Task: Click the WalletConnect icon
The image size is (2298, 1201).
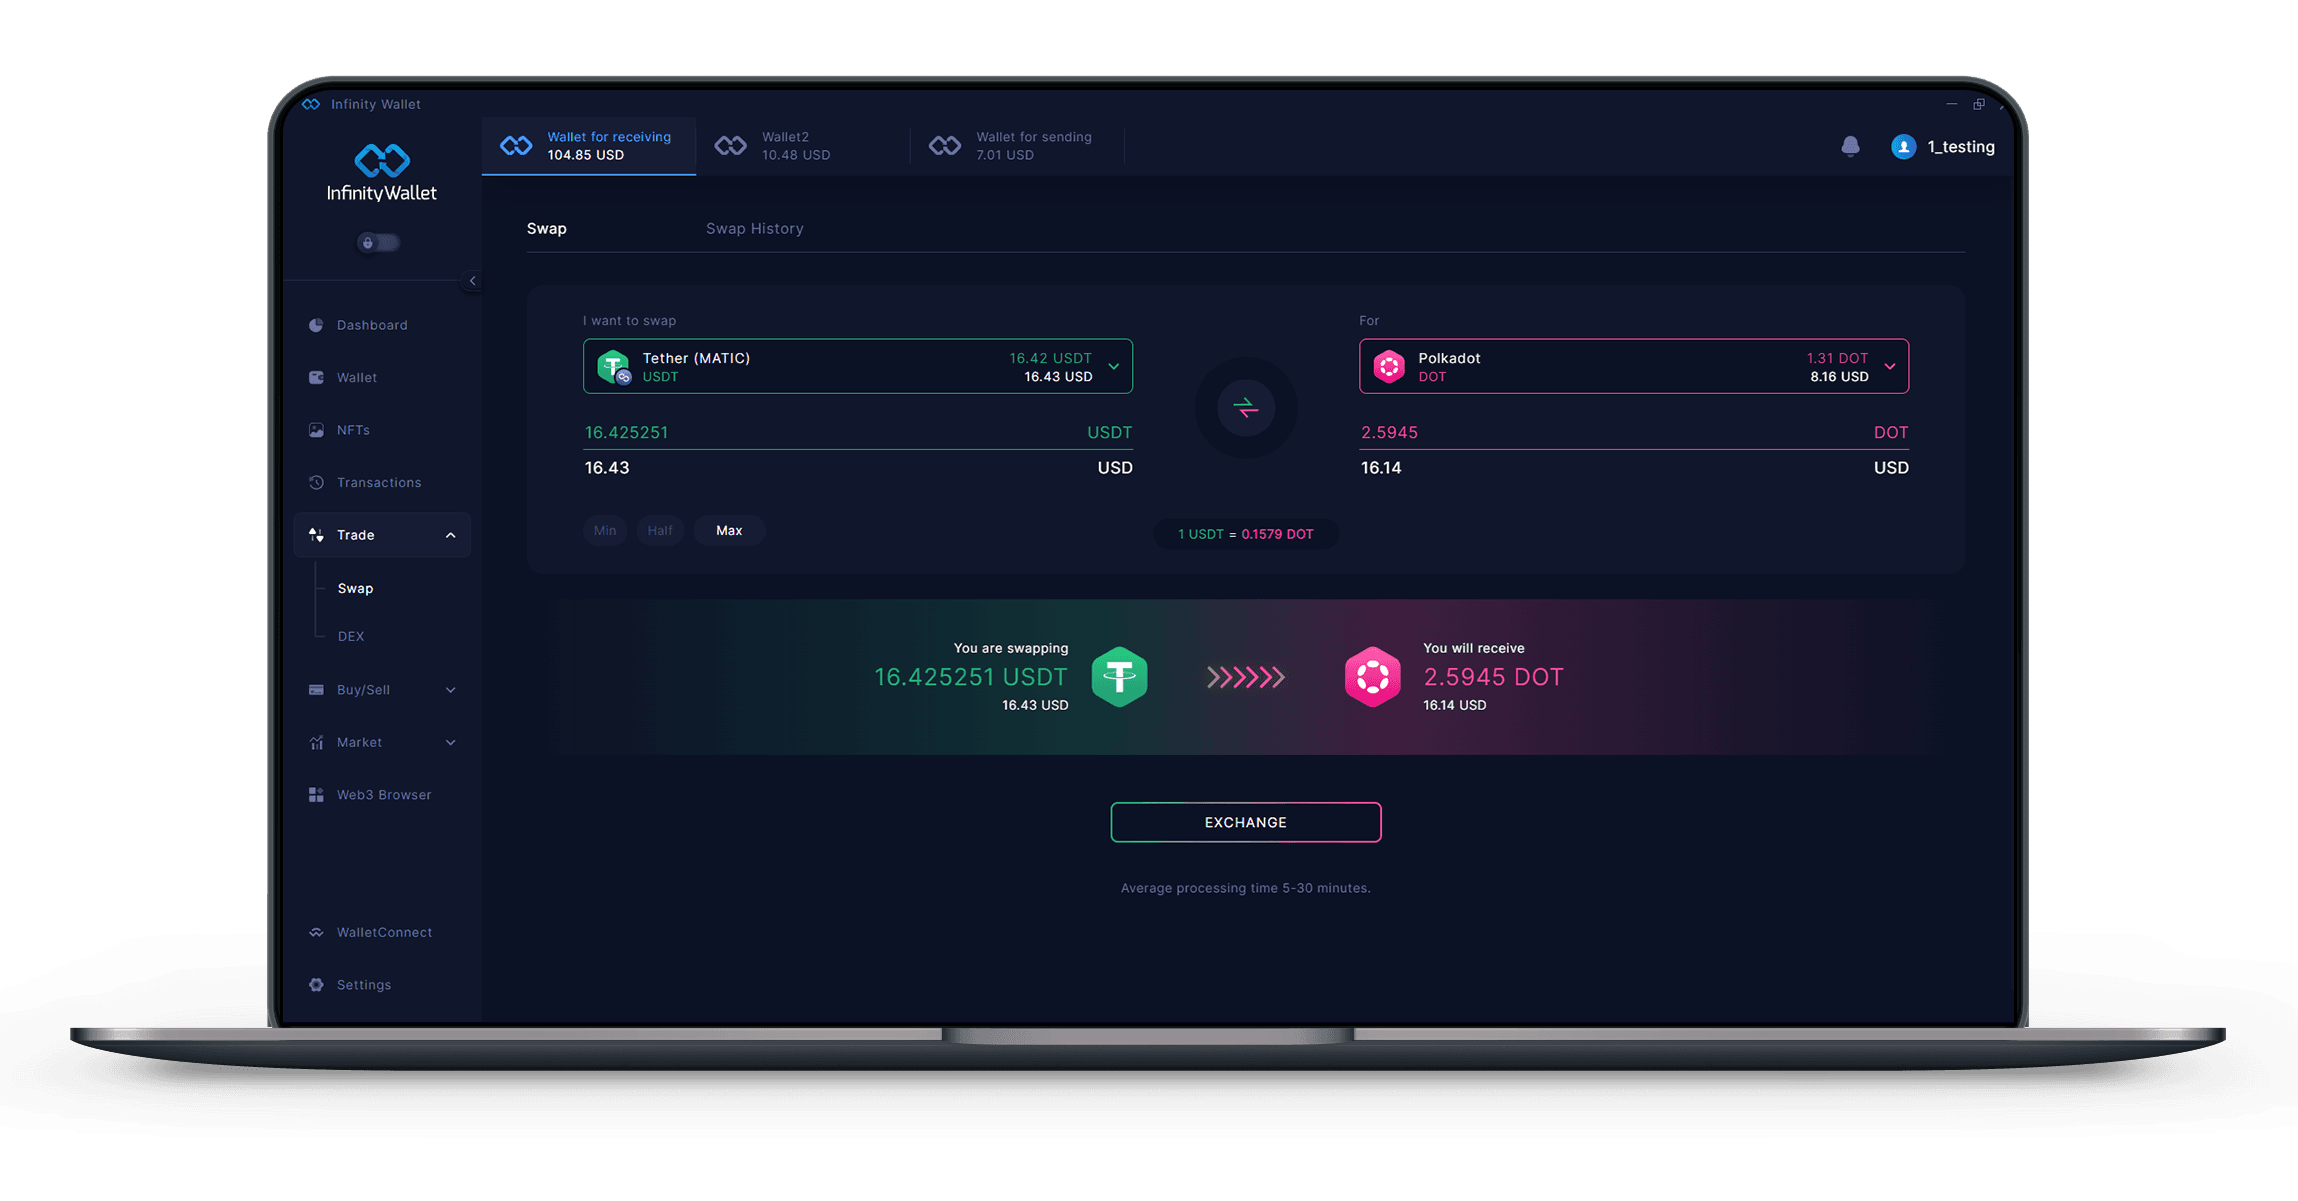Action: click(x=316, y=932)
